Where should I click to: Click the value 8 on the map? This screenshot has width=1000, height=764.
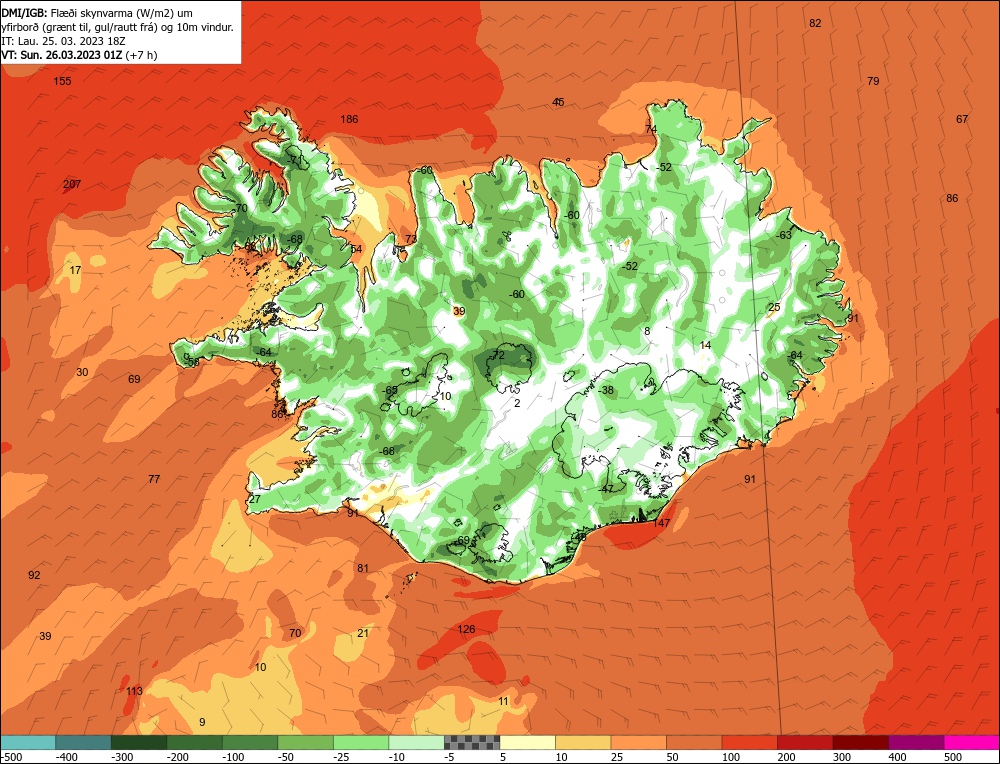(647, 331)
